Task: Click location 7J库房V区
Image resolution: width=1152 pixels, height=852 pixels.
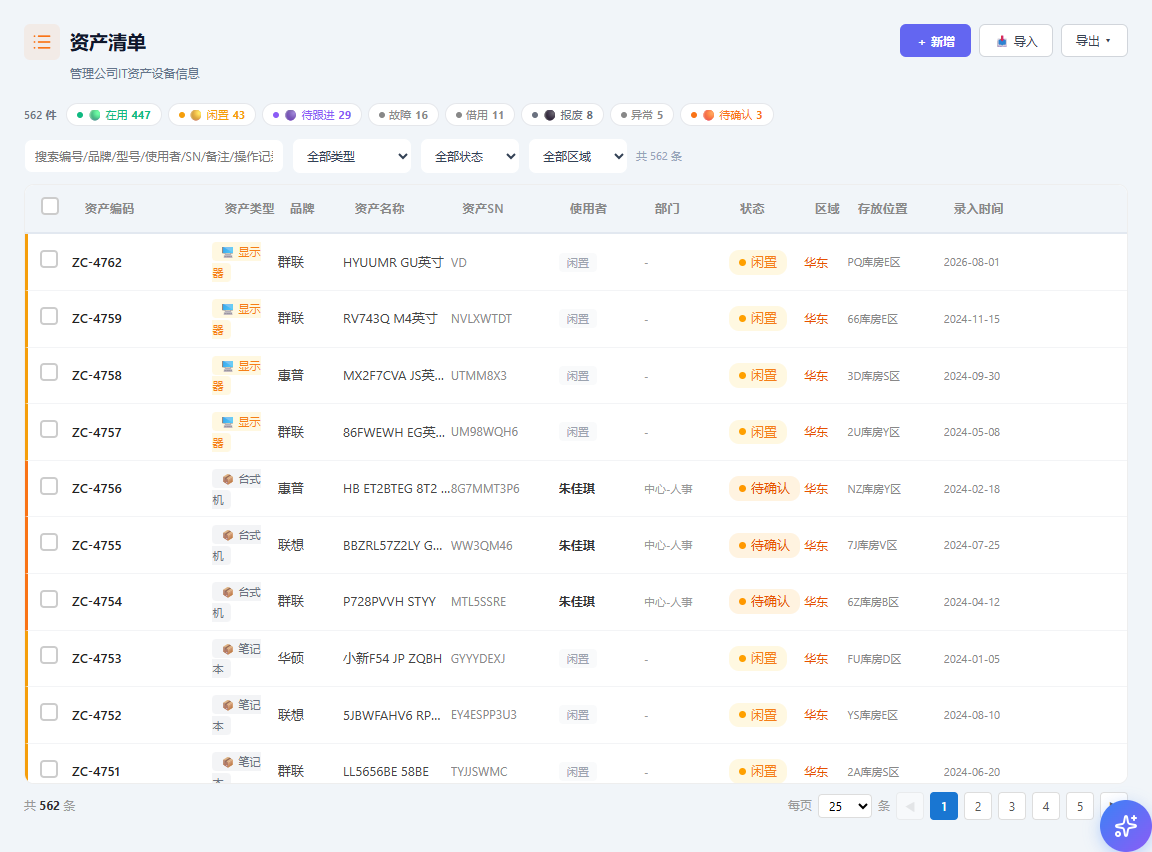Action: pyautogui.click(x=872, y=545)
